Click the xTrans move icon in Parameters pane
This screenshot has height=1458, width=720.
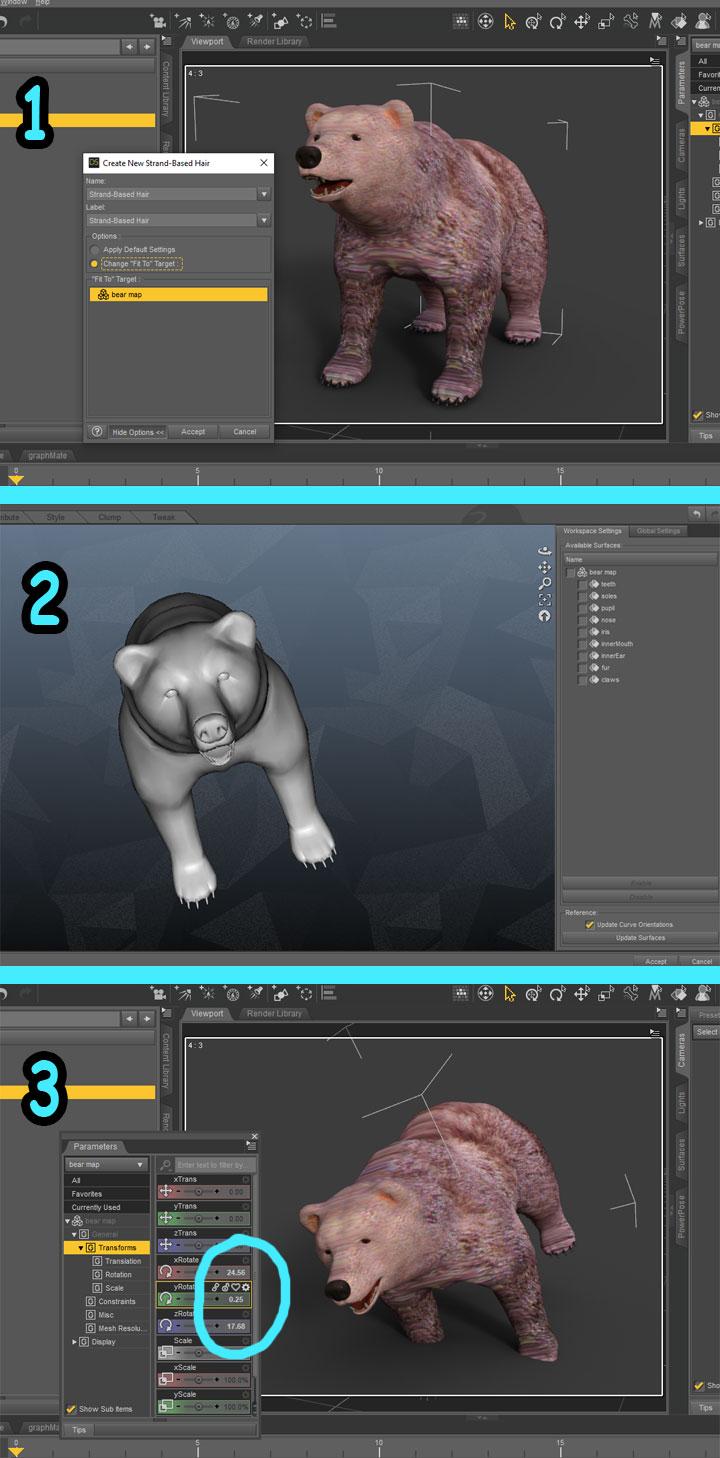(165, 1191)
